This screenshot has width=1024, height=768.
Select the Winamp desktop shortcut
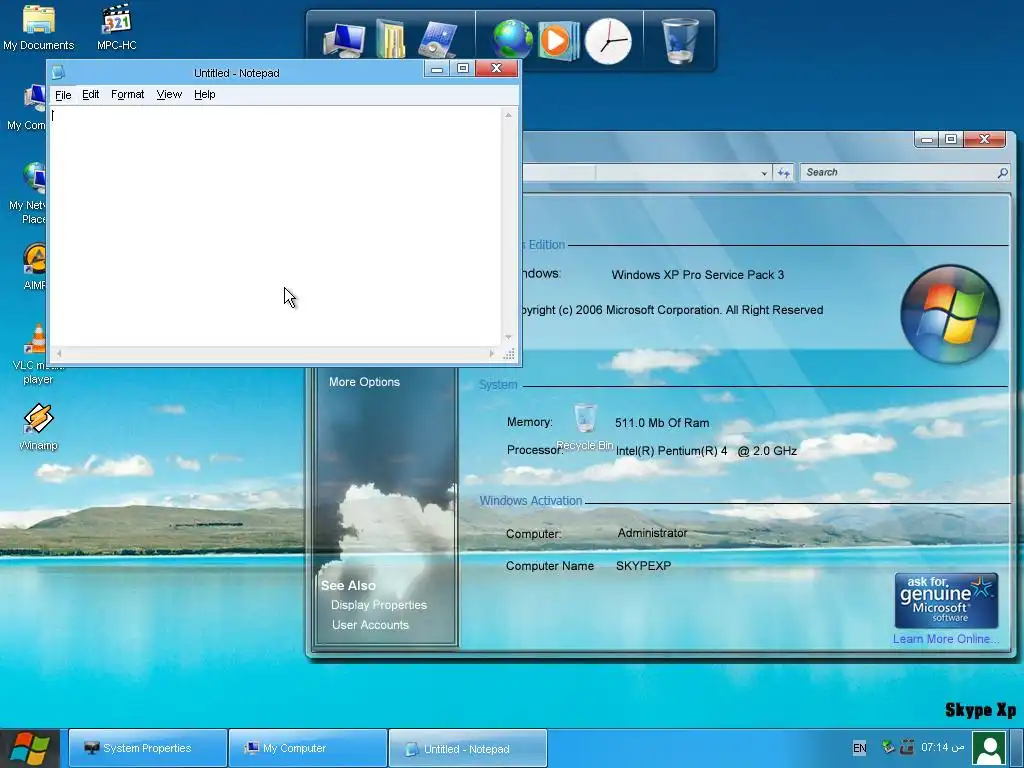pos(39,427)
